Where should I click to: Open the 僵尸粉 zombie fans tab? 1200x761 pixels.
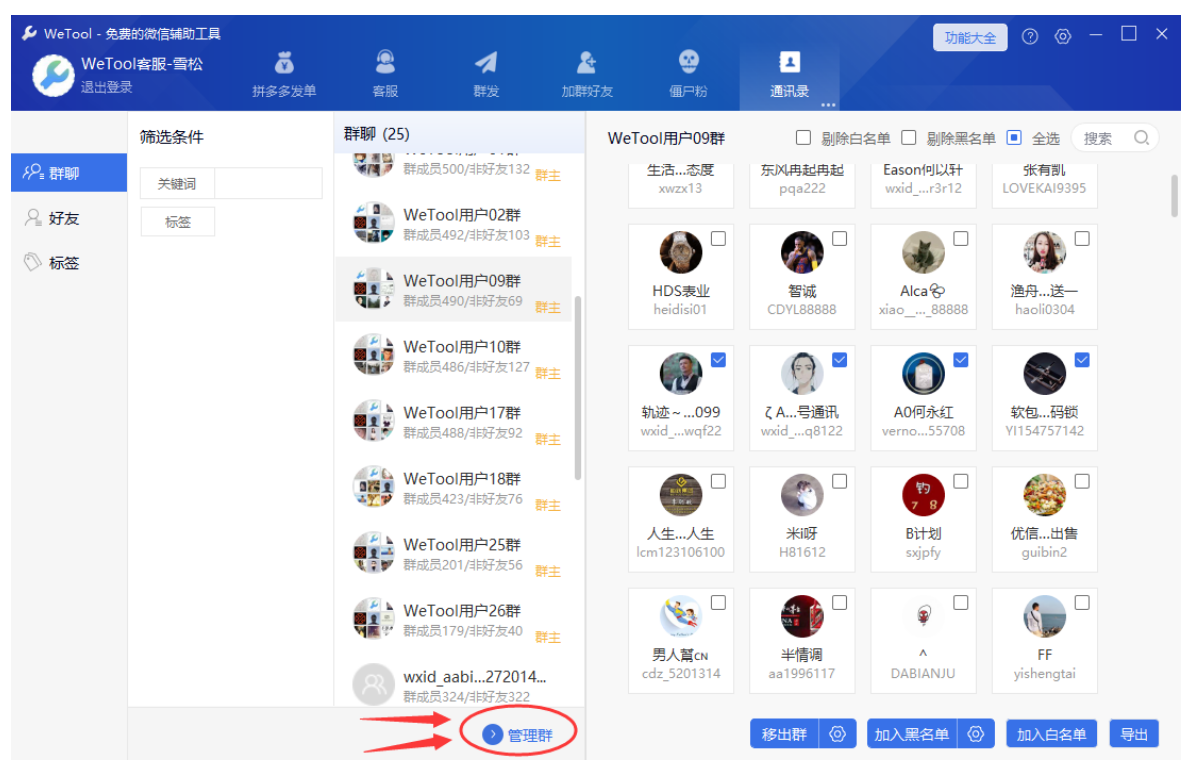(688, 76)
